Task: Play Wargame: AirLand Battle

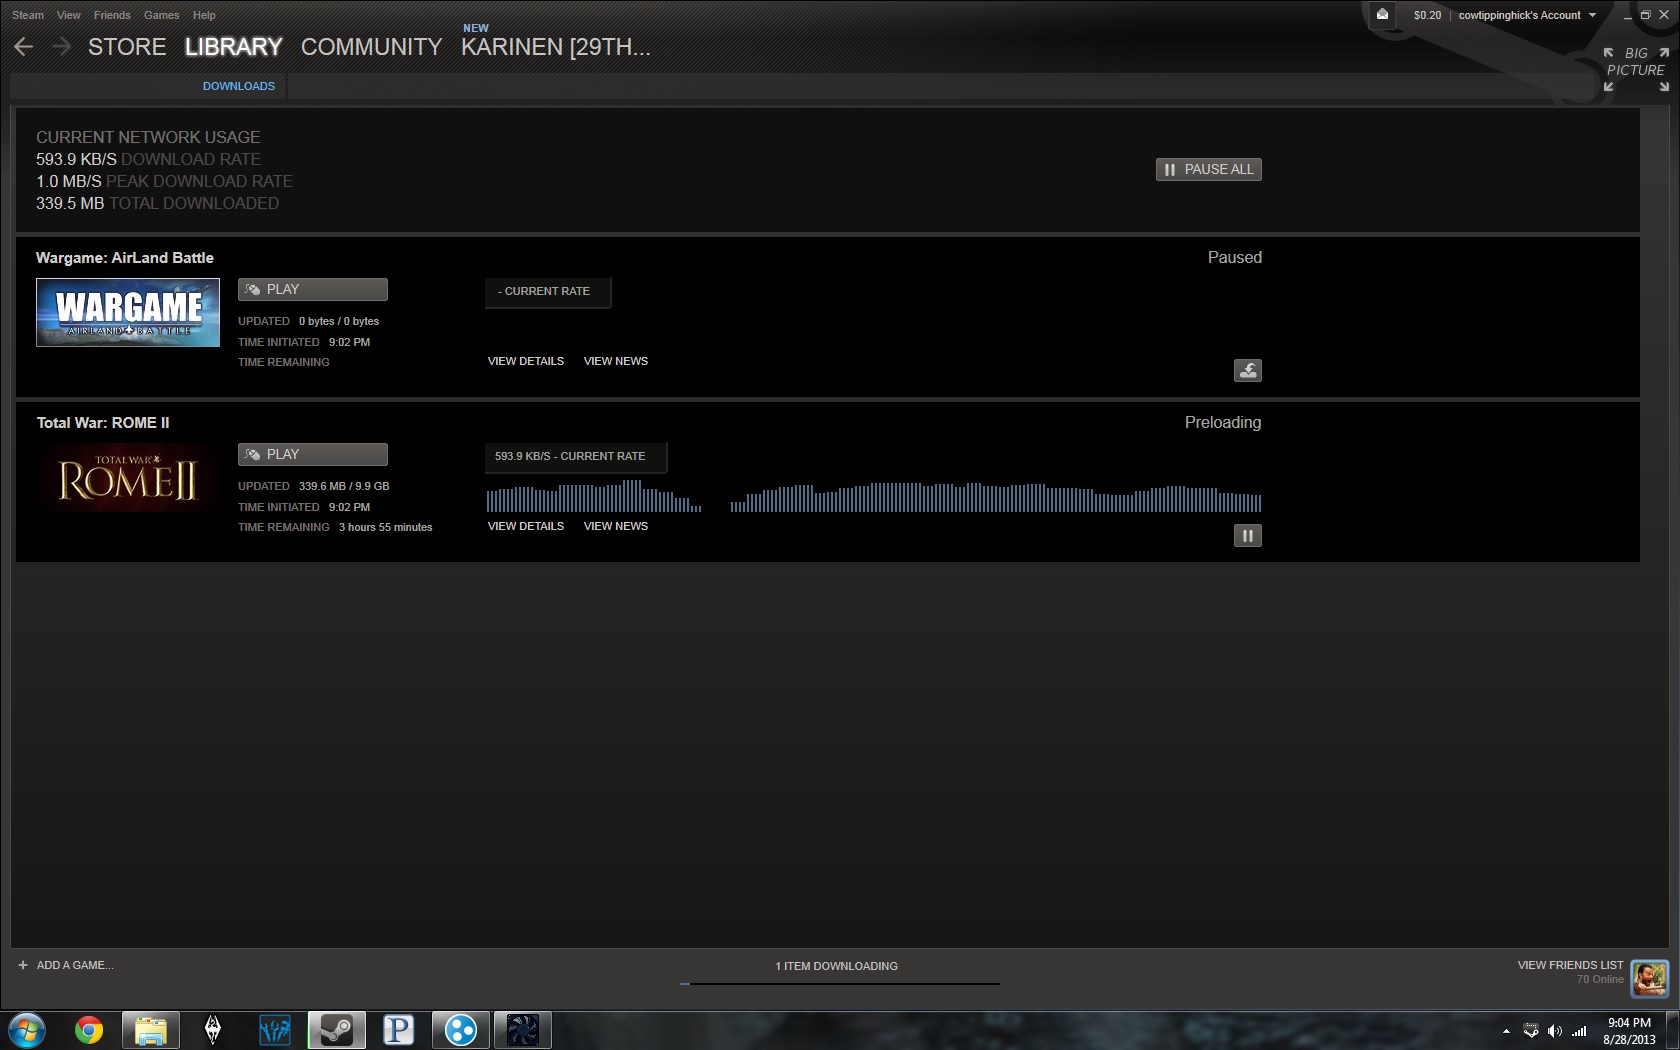Action: tap(313, 289)
